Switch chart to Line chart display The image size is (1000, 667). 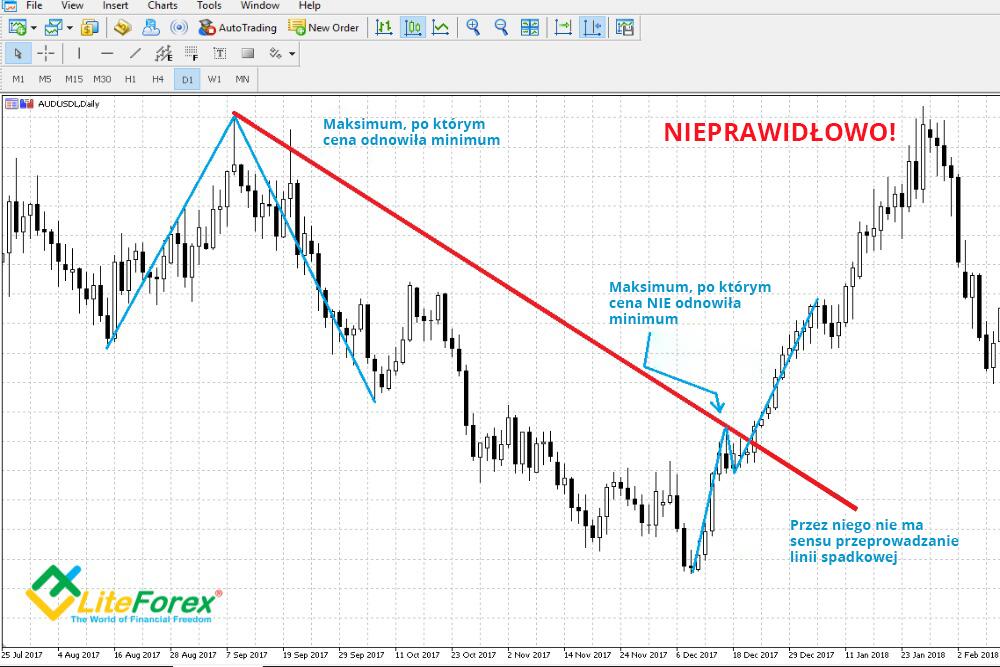click(x=440, y=27)
